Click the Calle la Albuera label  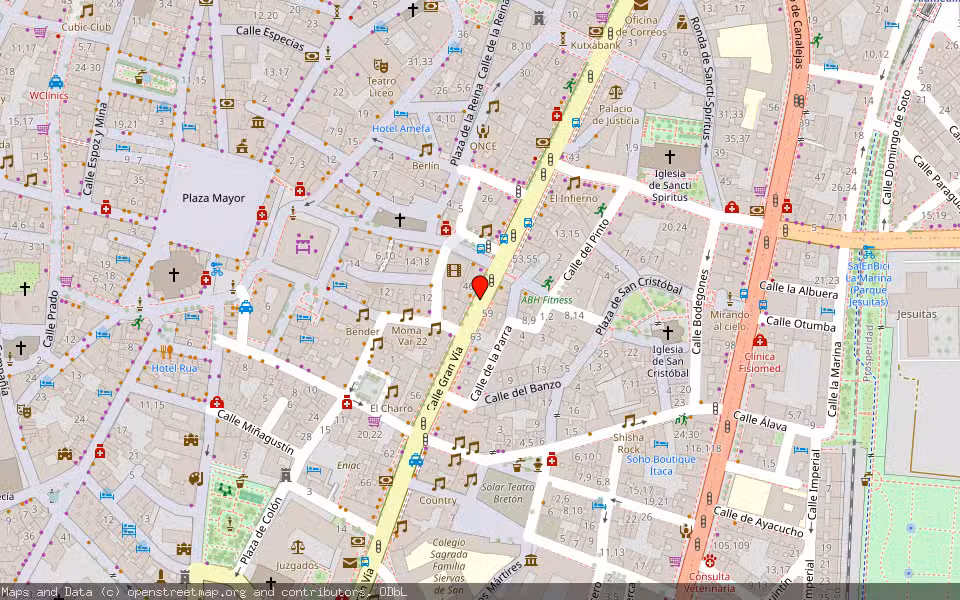click(x=798, y=290)
